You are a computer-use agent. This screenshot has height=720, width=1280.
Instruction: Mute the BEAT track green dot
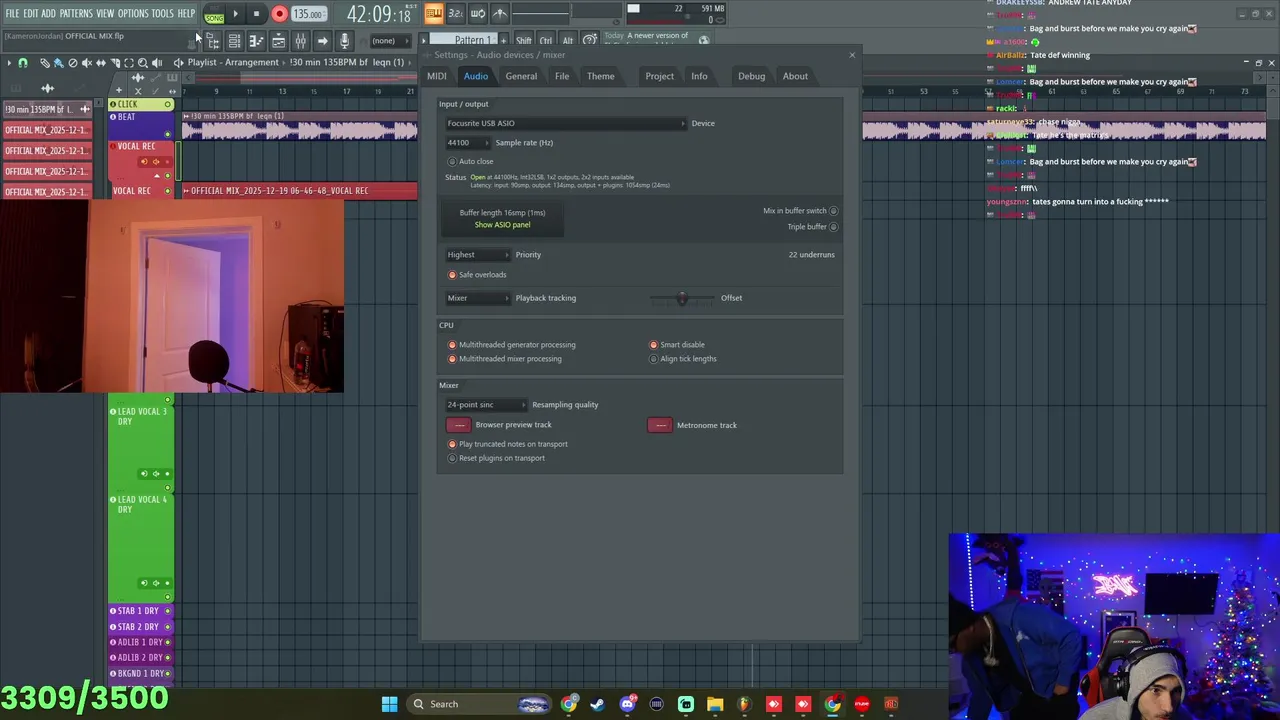click(167, 134)
